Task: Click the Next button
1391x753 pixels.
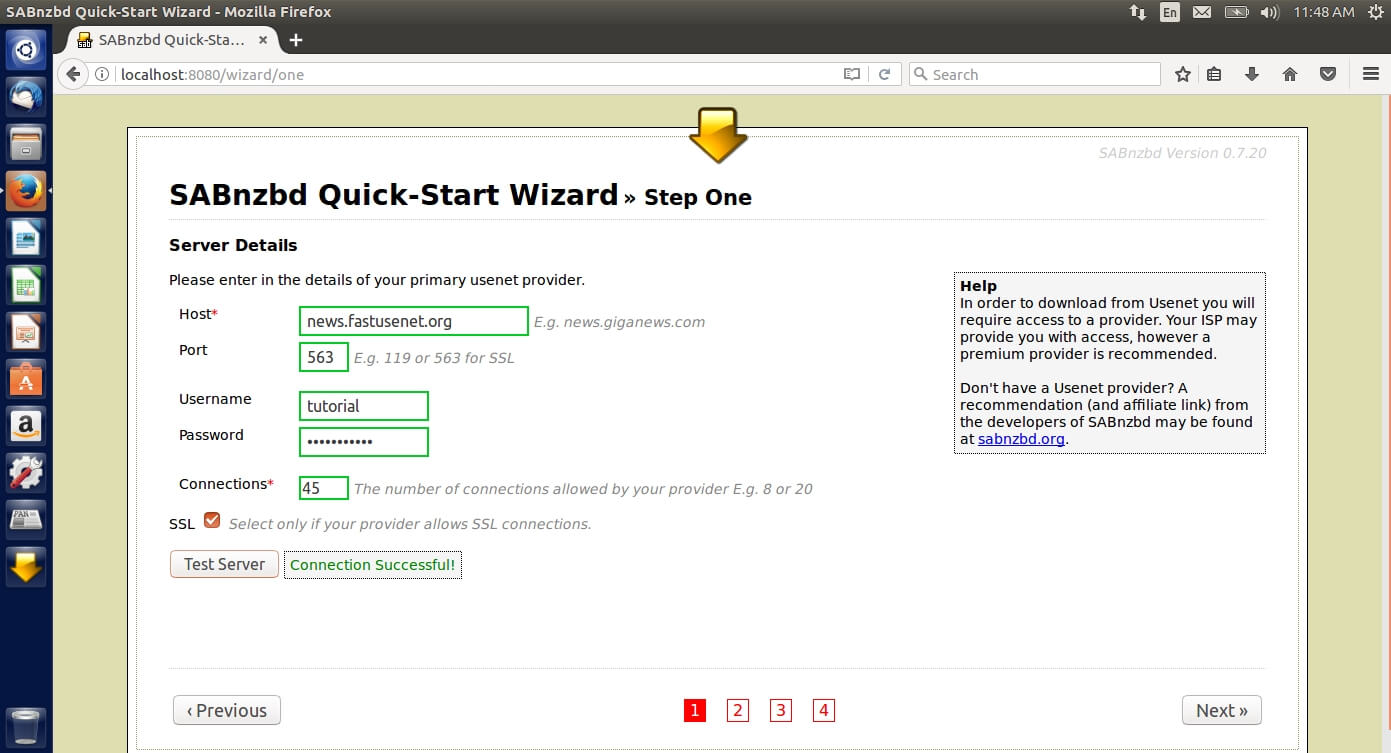Action: click(1221, 710)
